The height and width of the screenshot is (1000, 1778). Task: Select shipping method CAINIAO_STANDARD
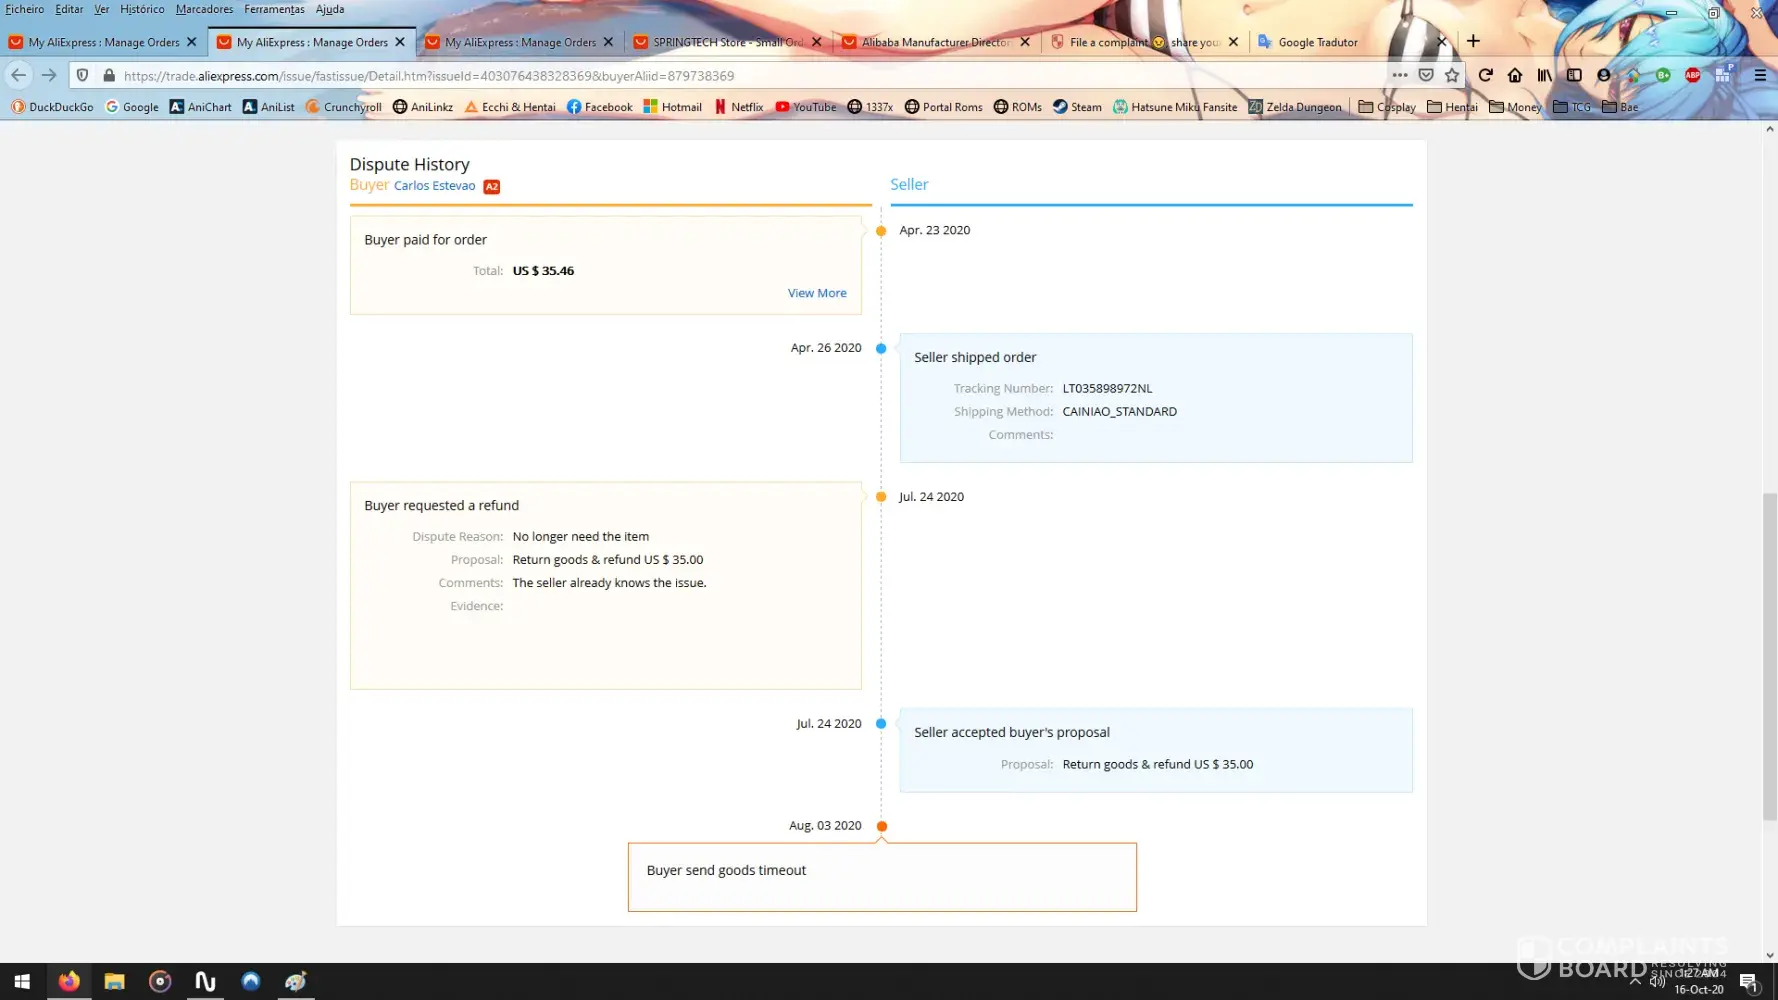point(1119,411)
